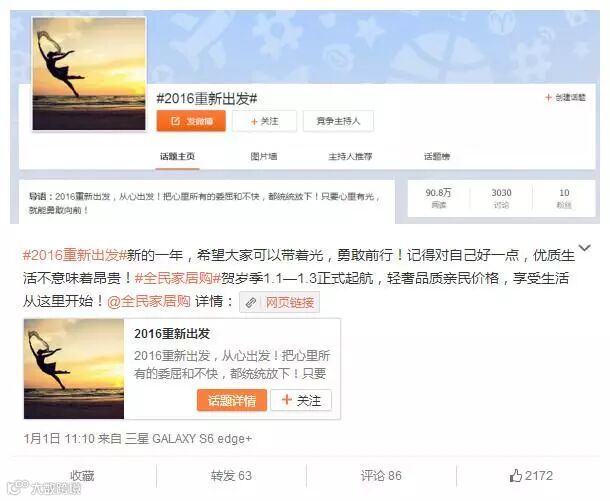Open 评论 86 comments

(x=381, y=475)
